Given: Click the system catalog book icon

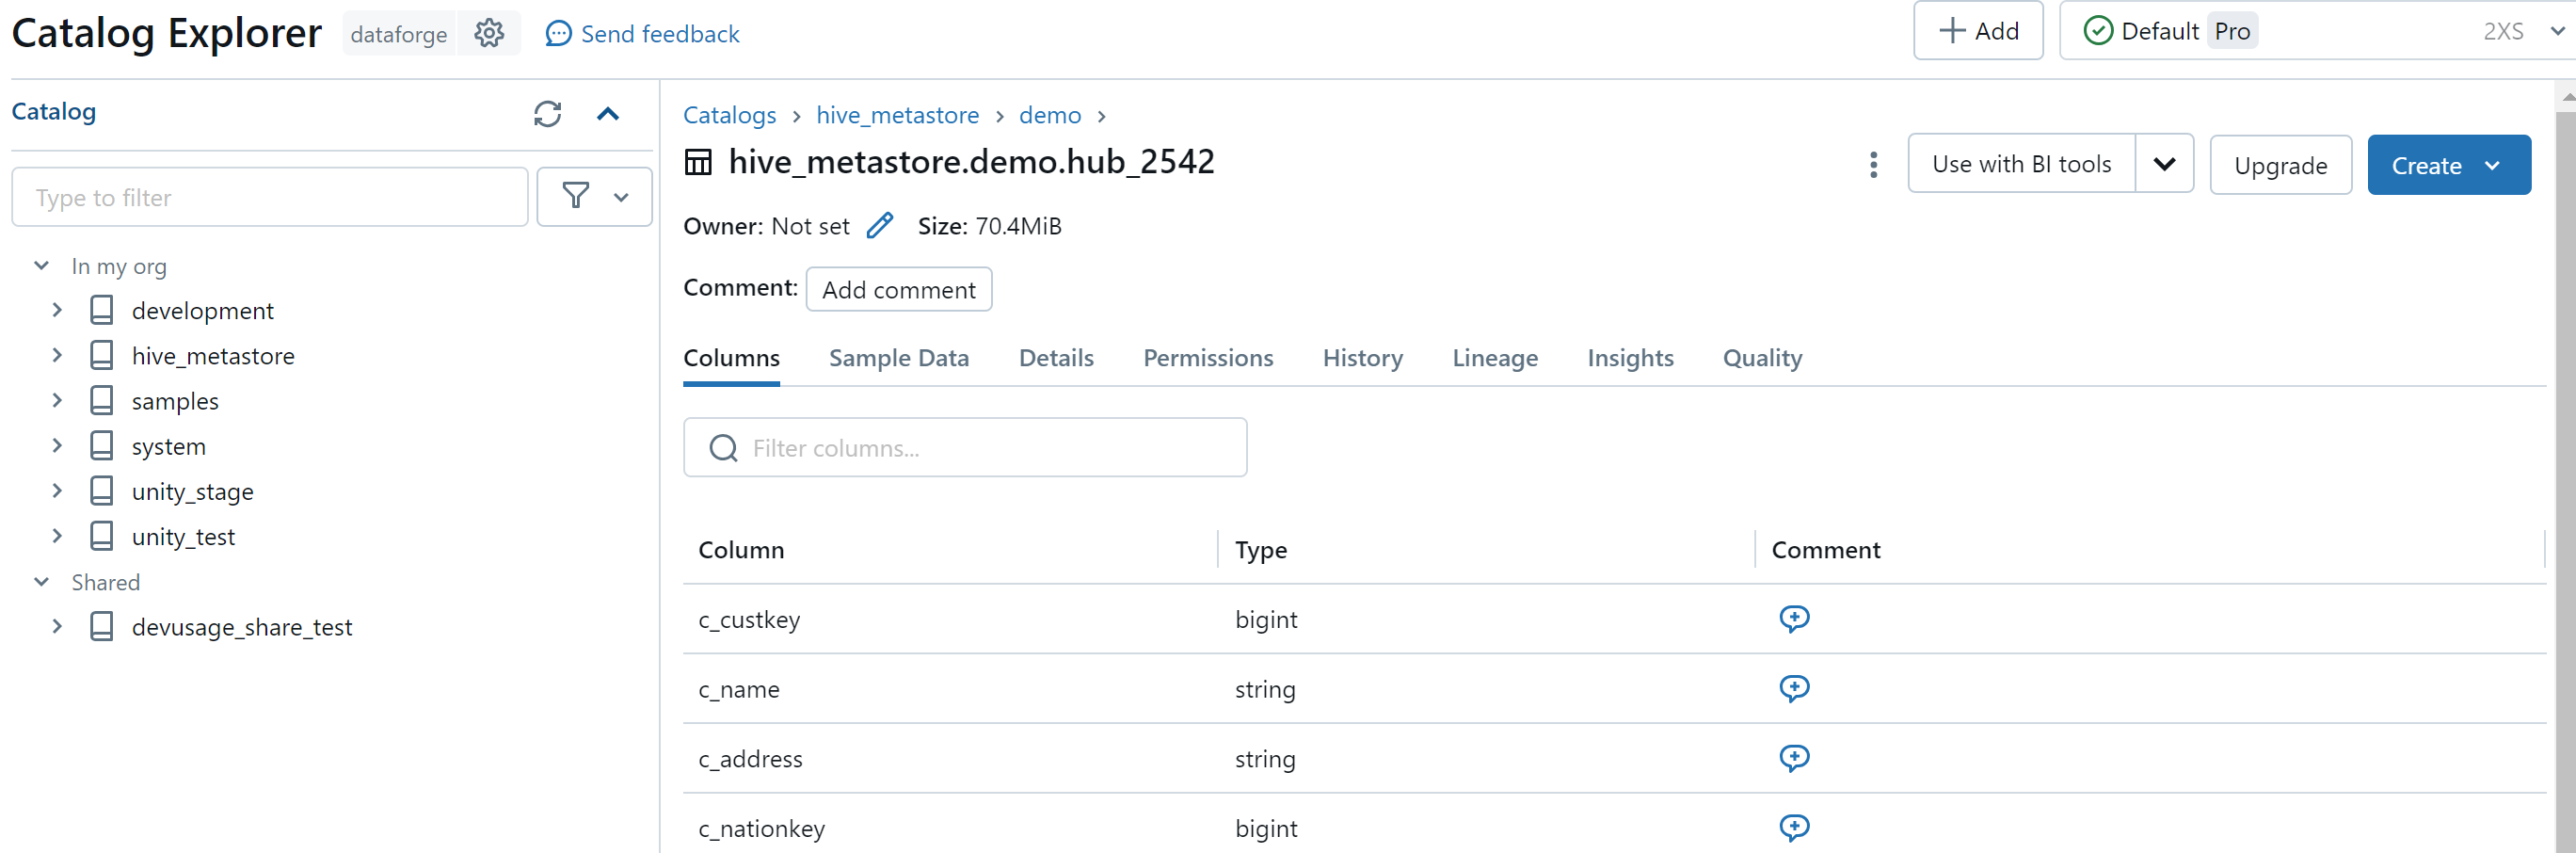Looking at the screenshot, I should [x=102, y=445].
